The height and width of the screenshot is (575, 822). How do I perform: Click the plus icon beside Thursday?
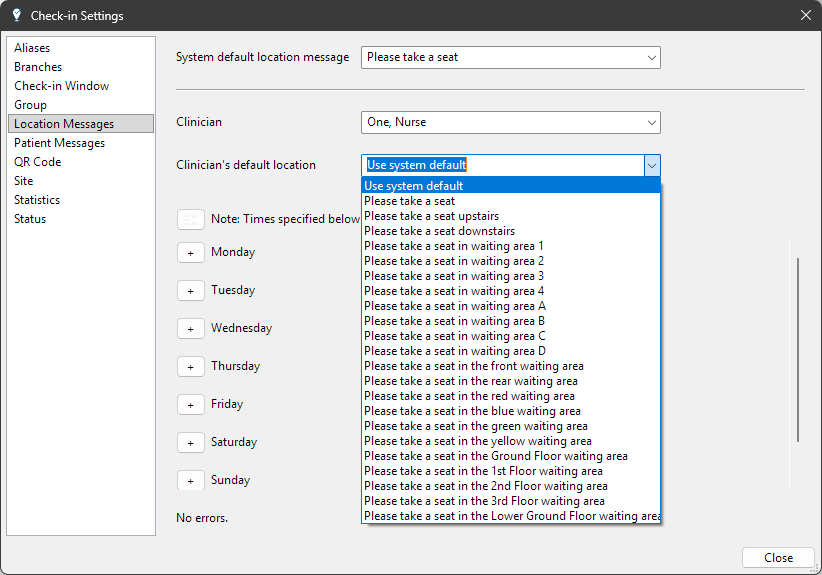click(x=190, y=367)
